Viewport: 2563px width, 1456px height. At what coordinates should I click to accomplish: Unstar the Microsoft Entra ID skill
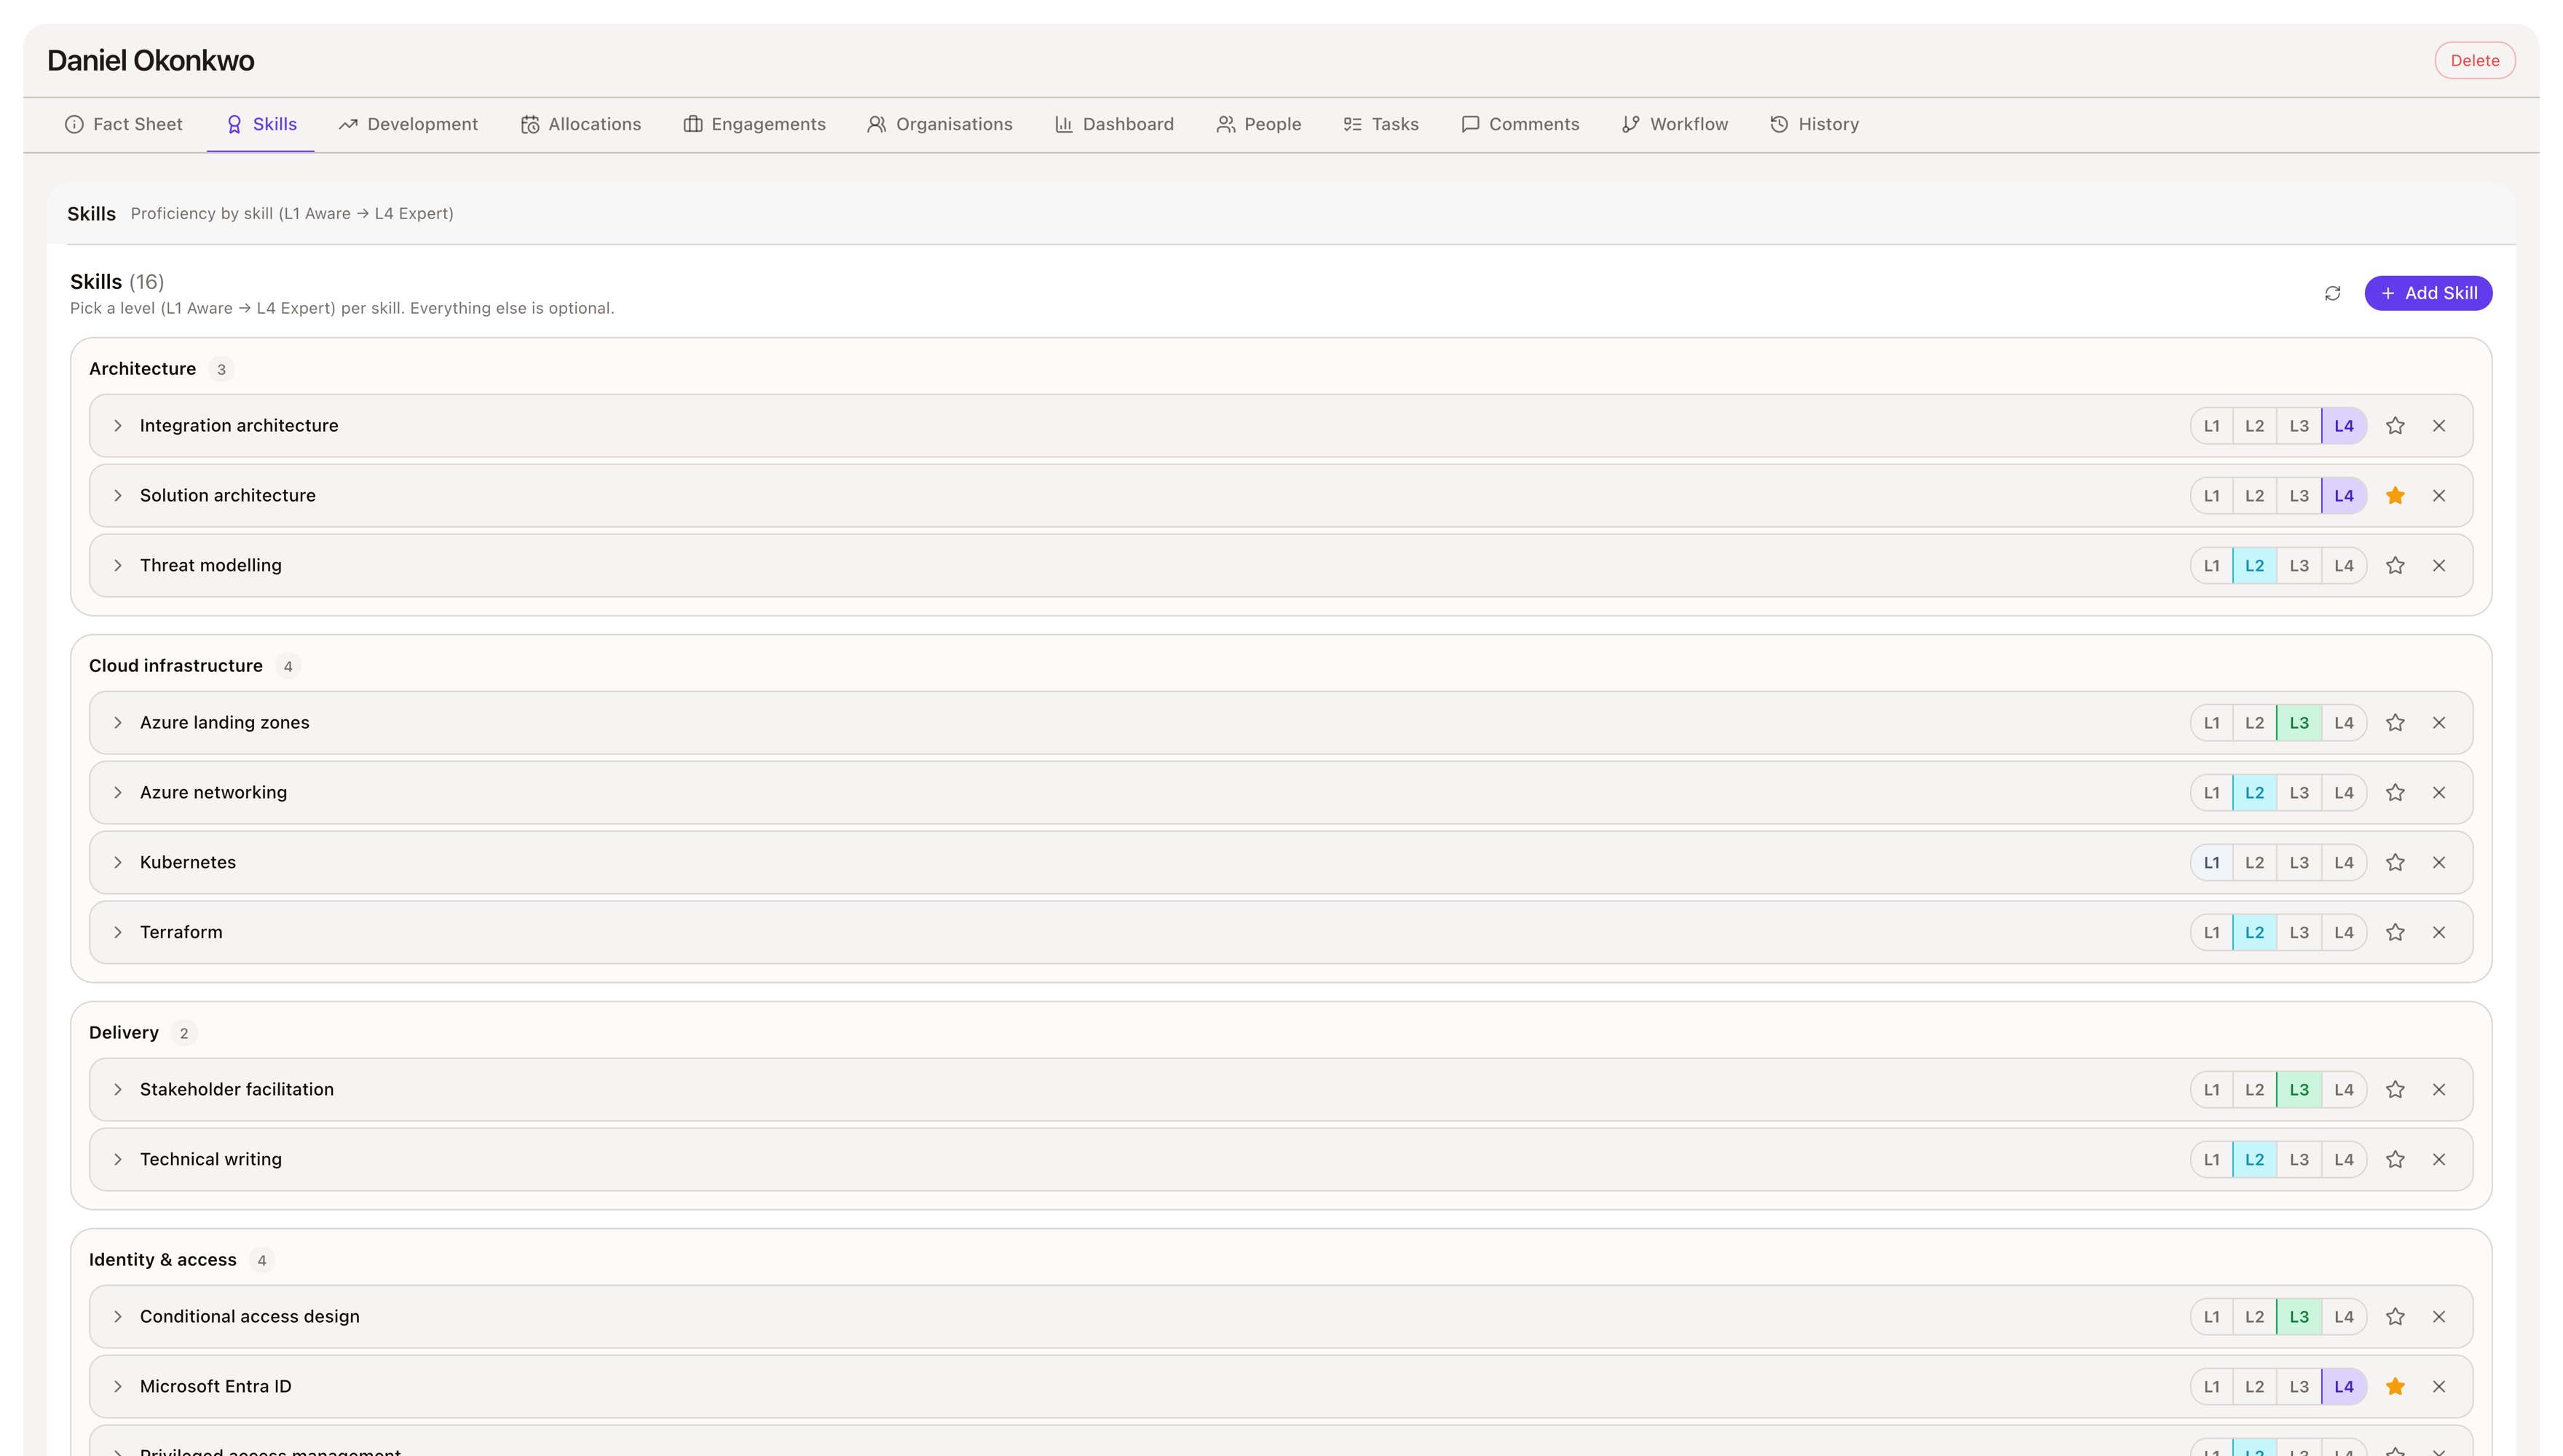tap(2395, 1387)
